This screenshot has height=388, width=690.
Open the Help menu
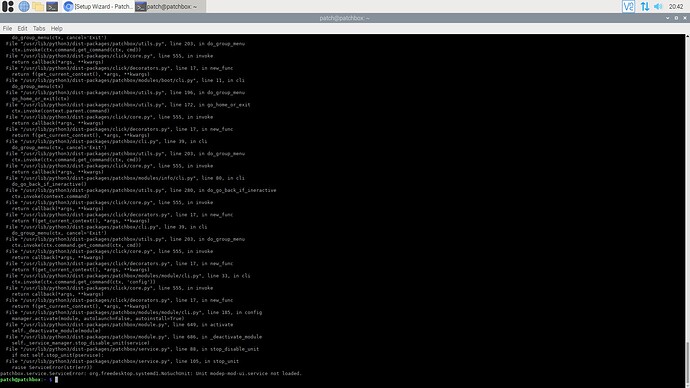(x=56, y=28)
